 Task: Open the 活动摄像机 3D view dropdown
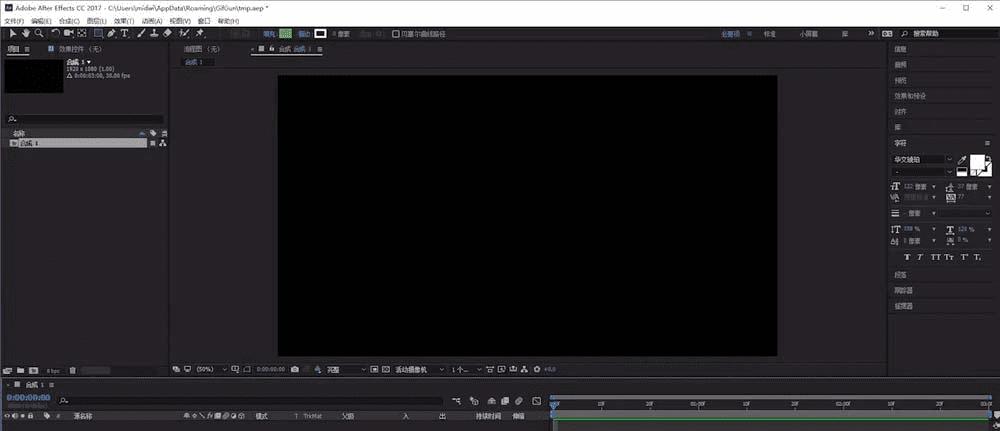pos(420,369)
